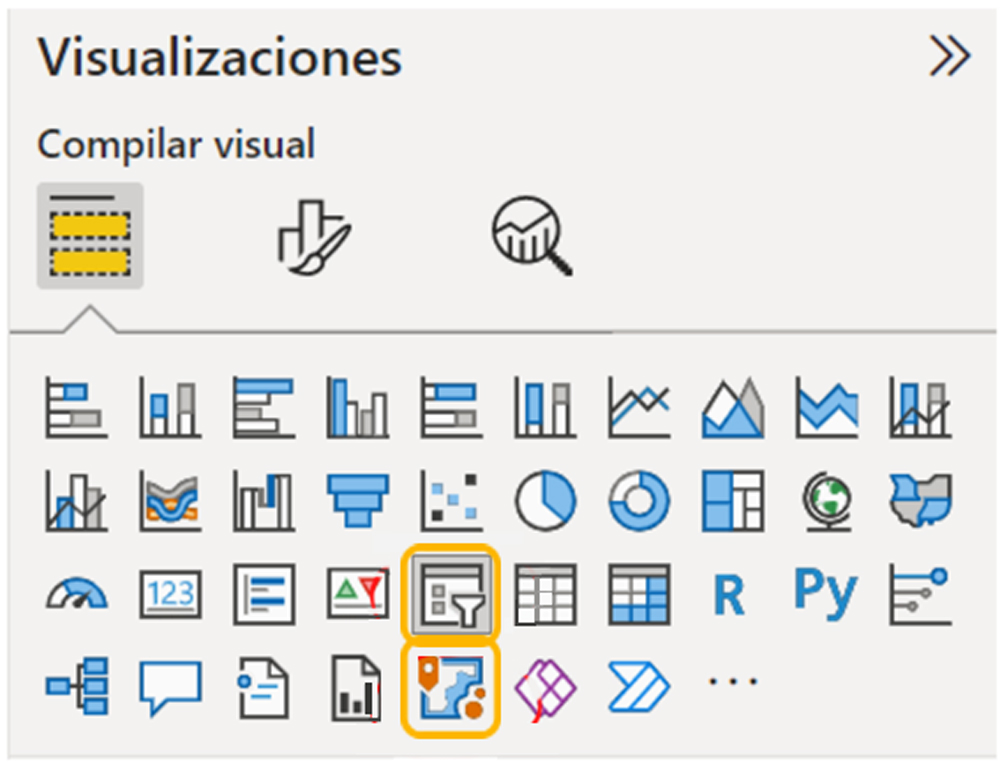Image resolution: width=1000 pixels, height=769 pixels.
Task: Insert a treemap visual
Action: [733, 501]
